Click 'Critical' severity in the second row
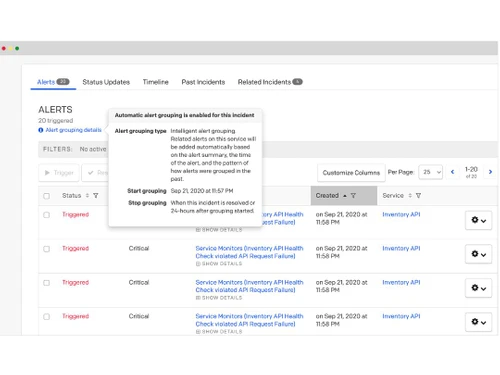 139,248
